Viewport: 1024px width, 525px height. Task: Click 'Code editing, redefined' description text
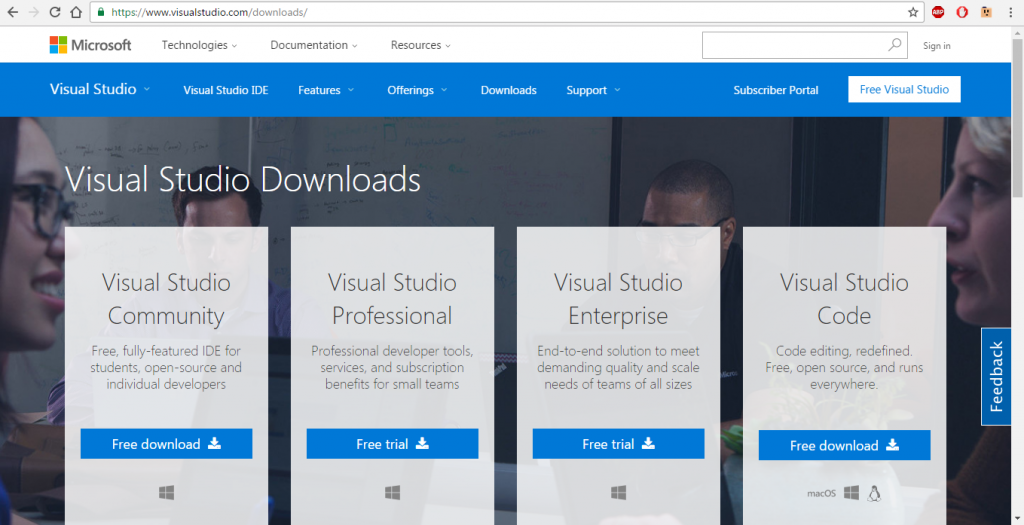[x=844, y=368]
